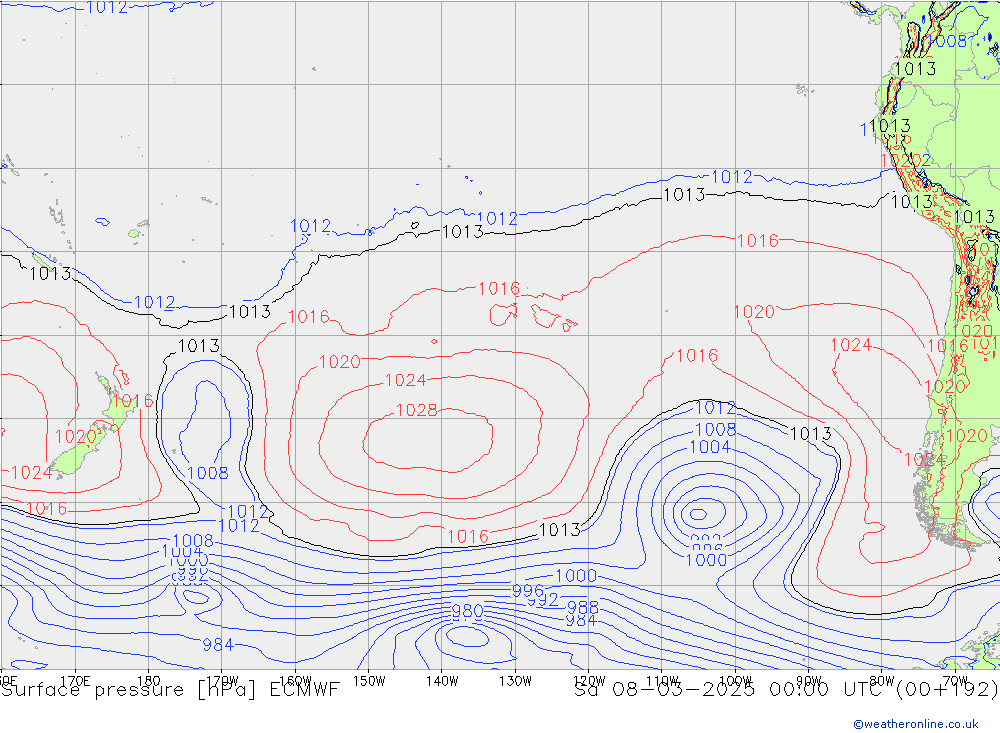Select the 988 isobar label

pos(582,607)
